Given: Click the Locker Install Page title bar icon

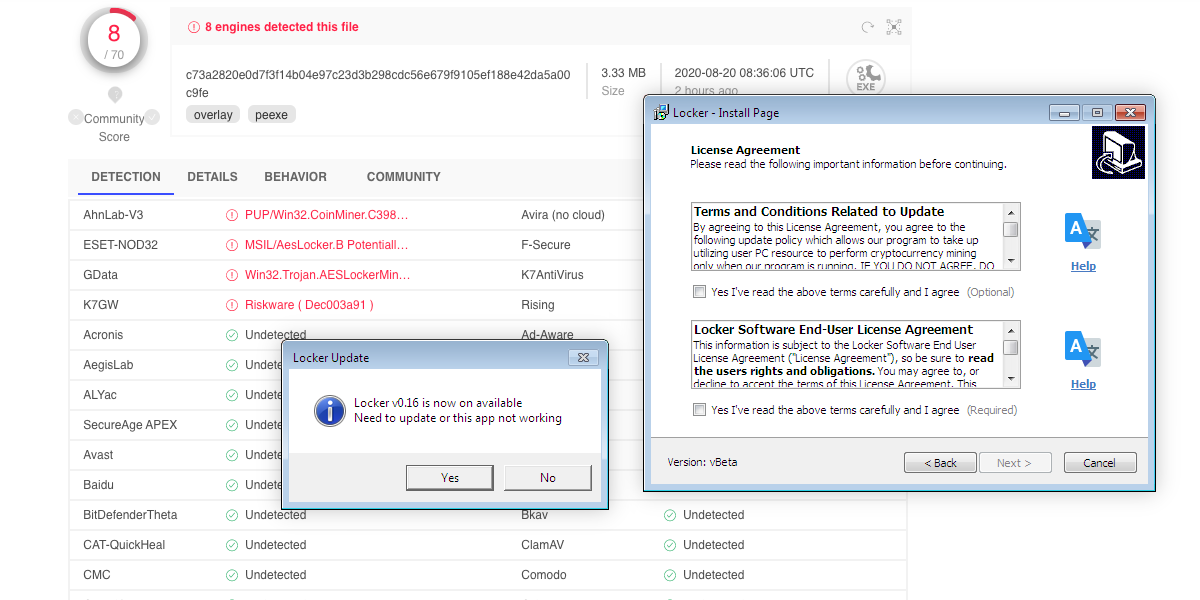Looking at the screenshot, I should [x=661, y=113].
